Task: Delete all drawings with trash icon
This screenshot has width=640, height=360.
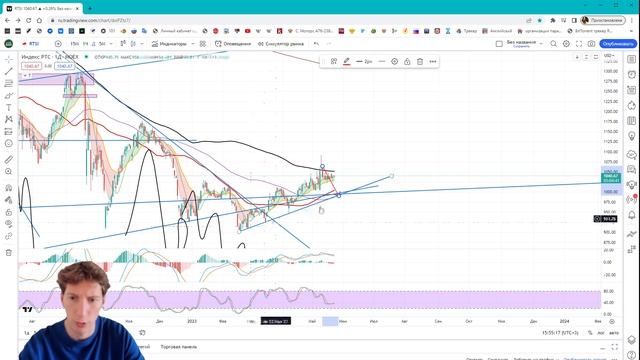Action: point(8,253)
